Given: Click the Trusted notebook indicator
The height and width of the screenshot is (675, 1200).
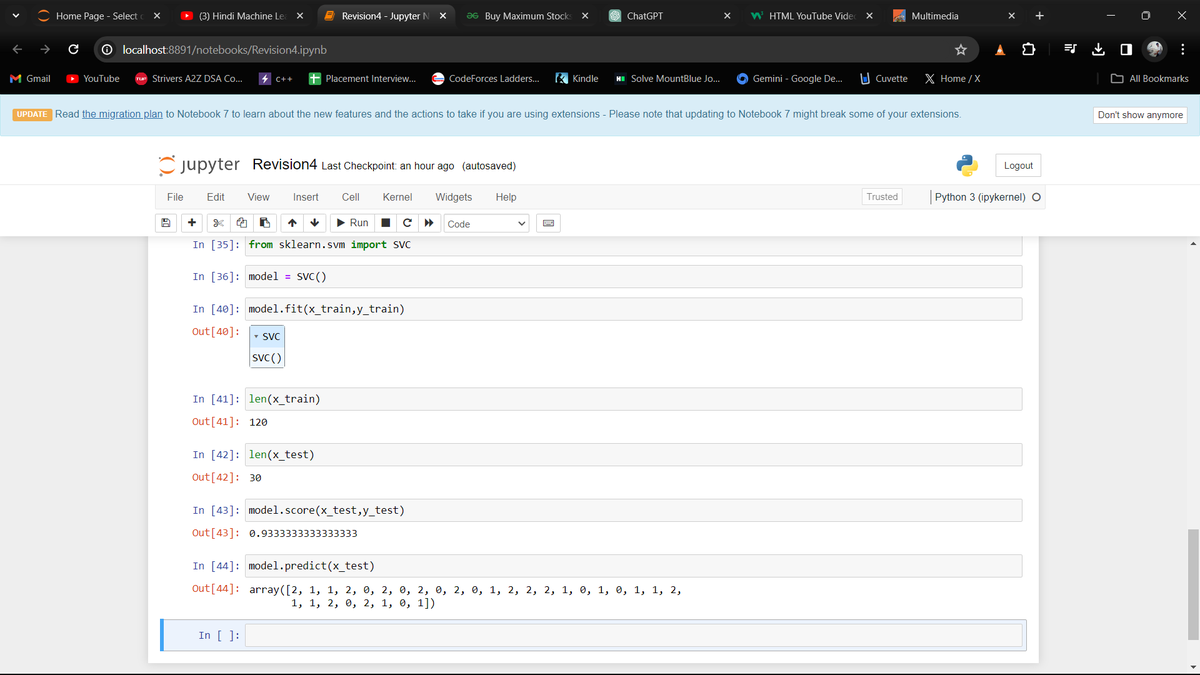Looking at the screenshot, I should tap(882, 197).
